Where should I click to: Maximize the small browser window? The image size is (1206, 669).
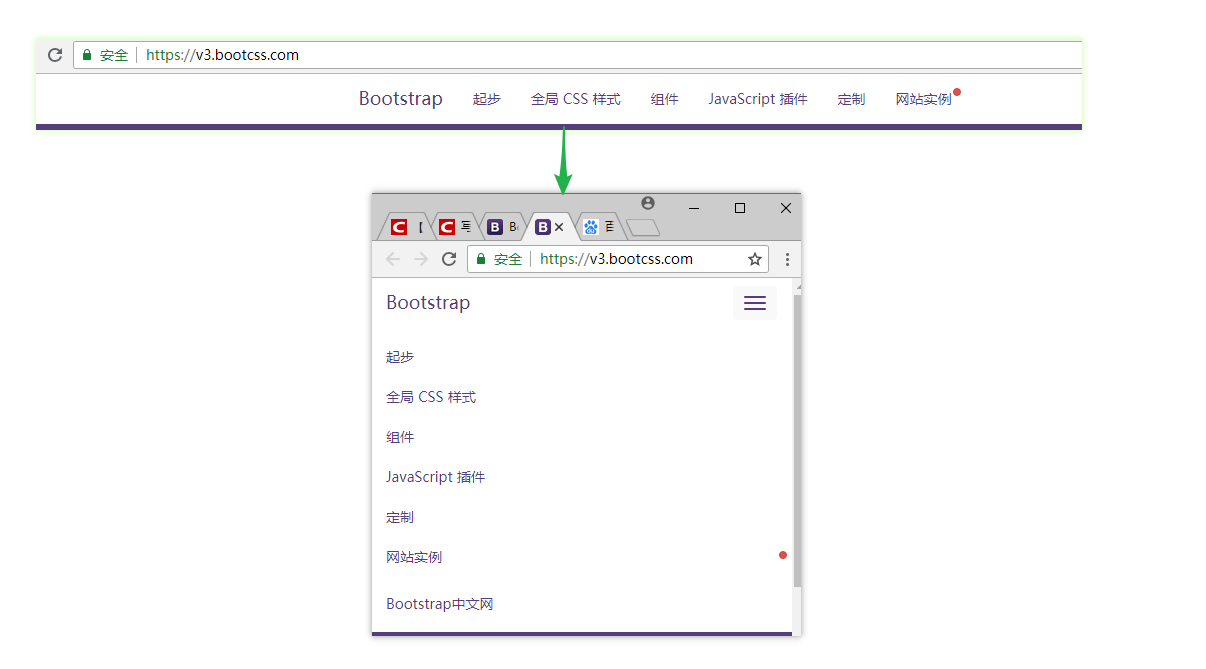[x=740, y=208]
